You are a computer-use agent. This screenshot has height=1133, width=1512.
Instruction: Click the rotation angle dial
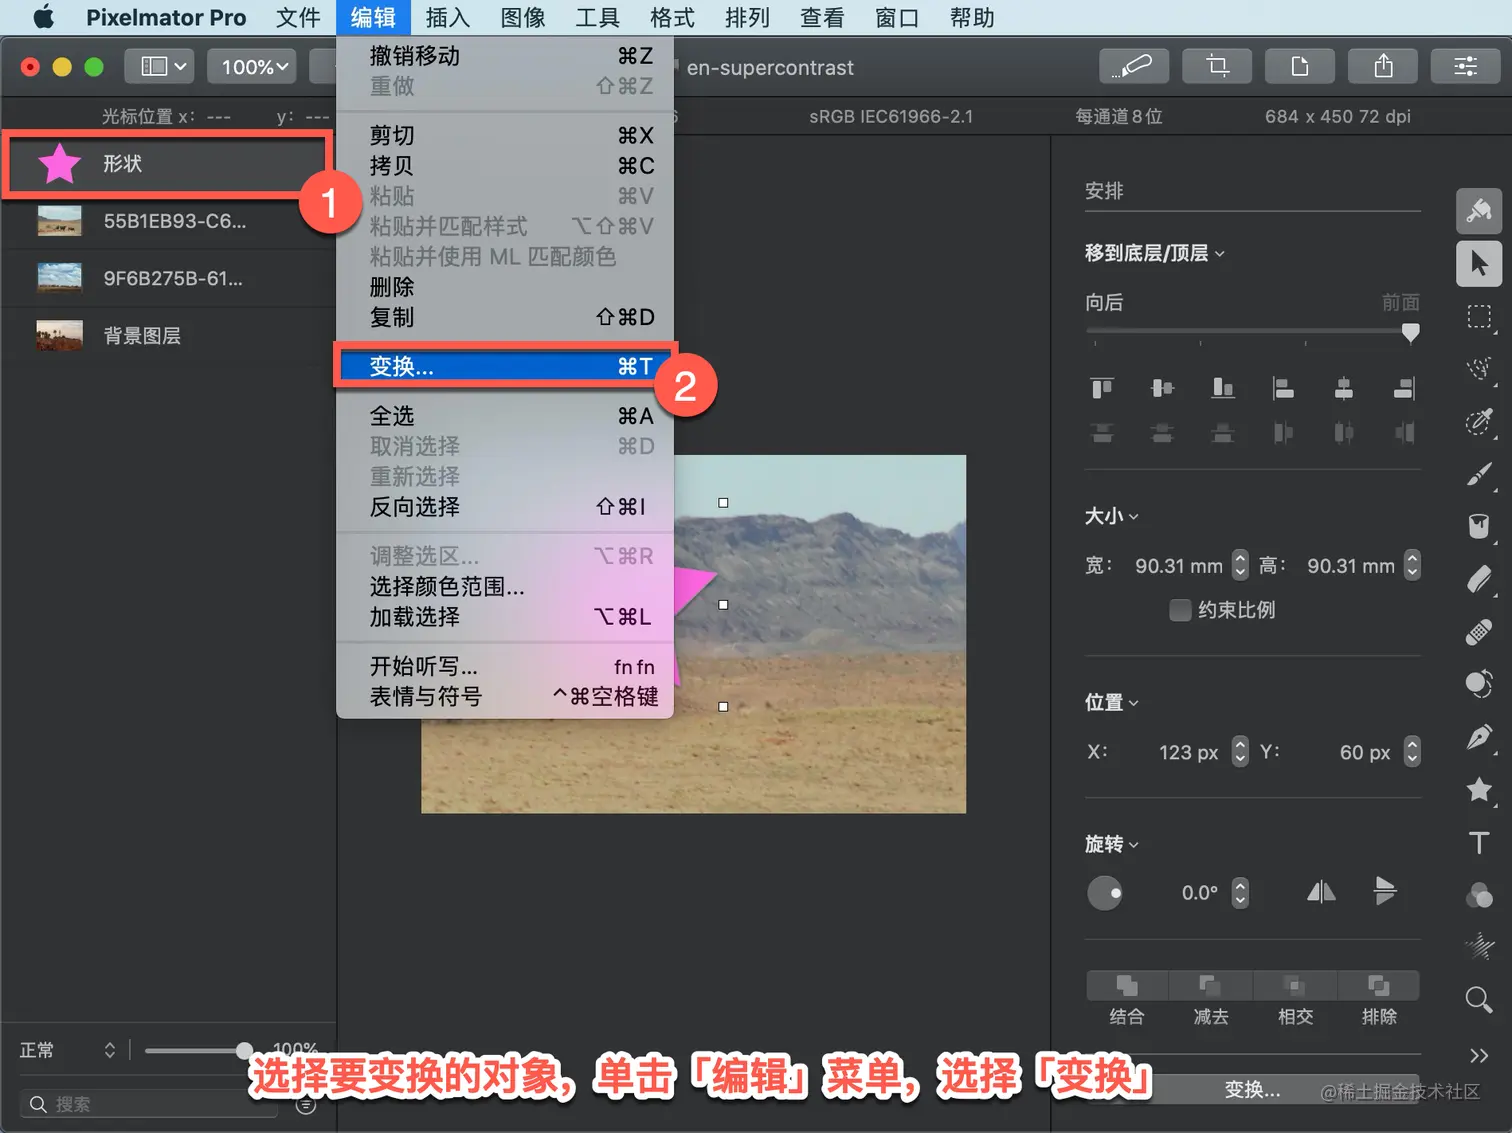tap(1105, 892)
